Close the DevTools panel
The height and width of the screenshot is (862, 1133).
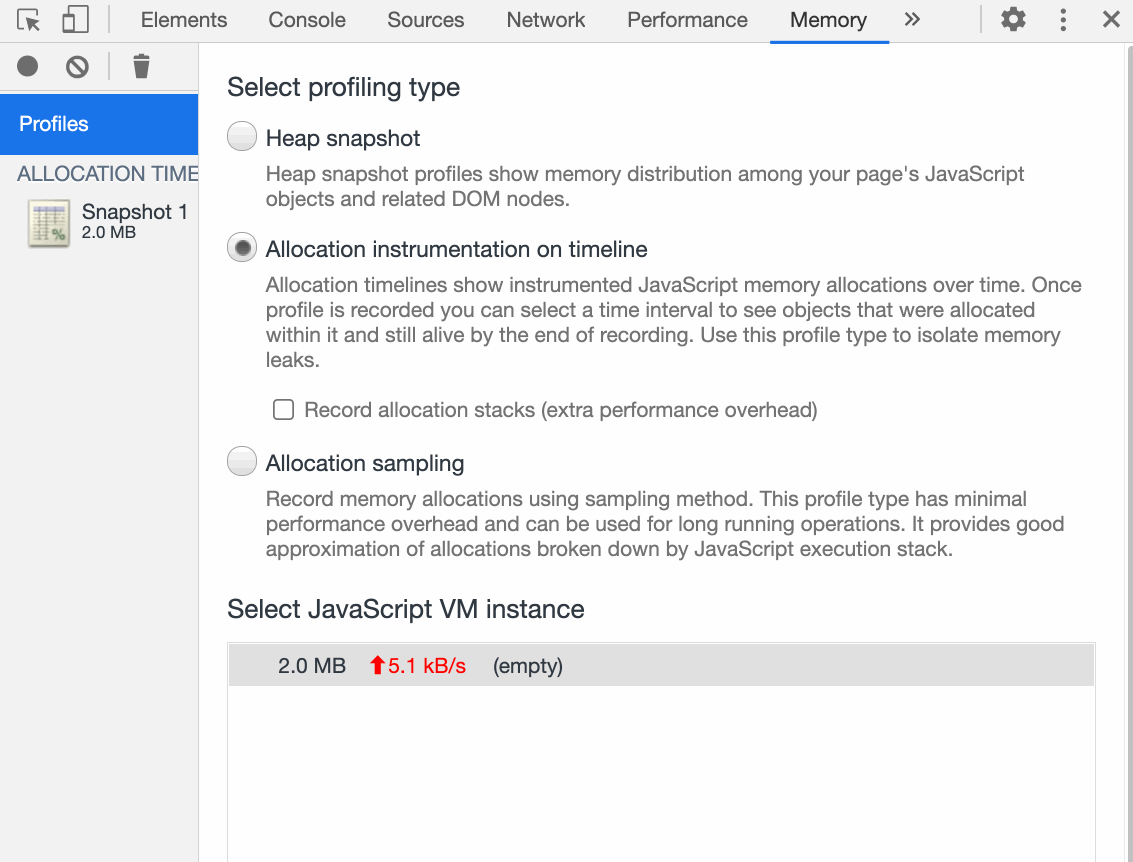pyautogui.click(x=1111, y=20)
